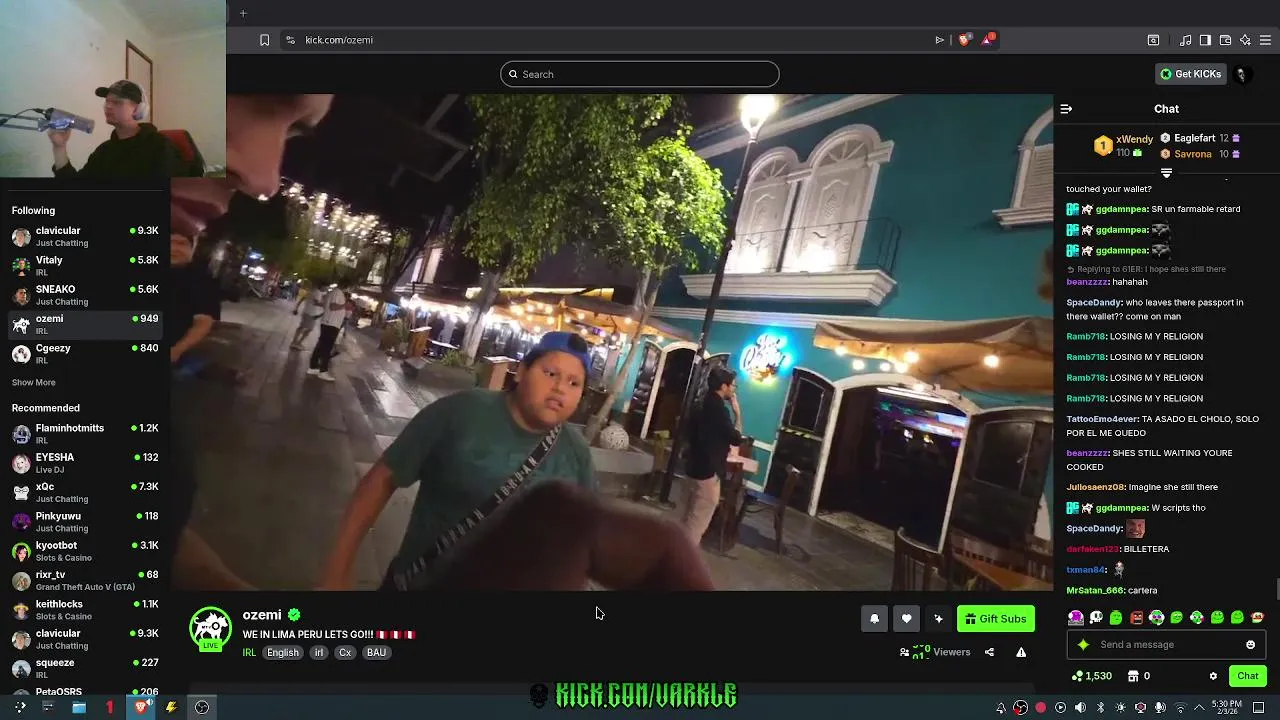The width and height of the screenshot is (1280, 720).
Task: Open the user profile avatar menu
Action: click(x=1242, y=74)
